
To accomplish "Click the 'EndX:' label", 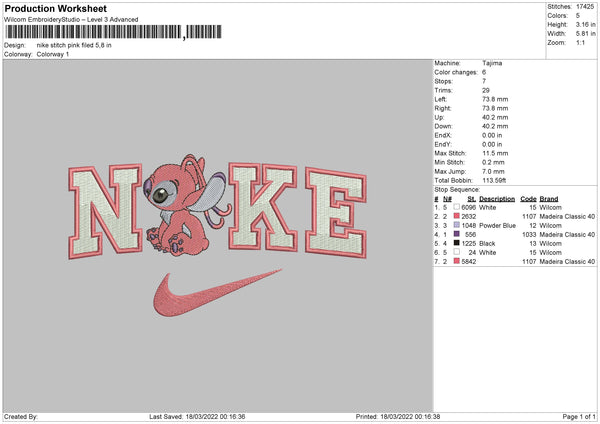I will (x=443, y=135).
